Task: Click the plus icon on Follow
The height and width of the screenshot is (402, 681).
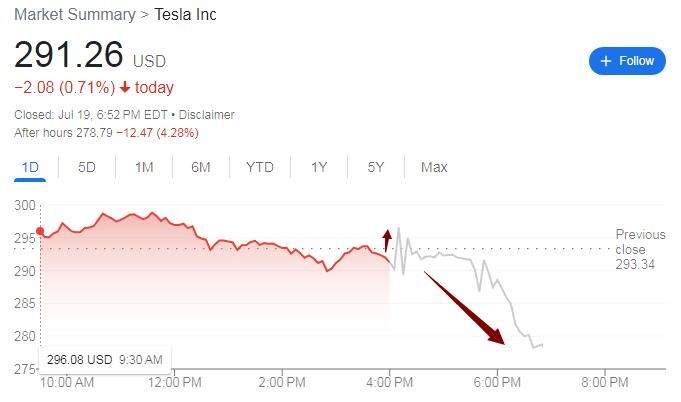Action: coord(605,61)
